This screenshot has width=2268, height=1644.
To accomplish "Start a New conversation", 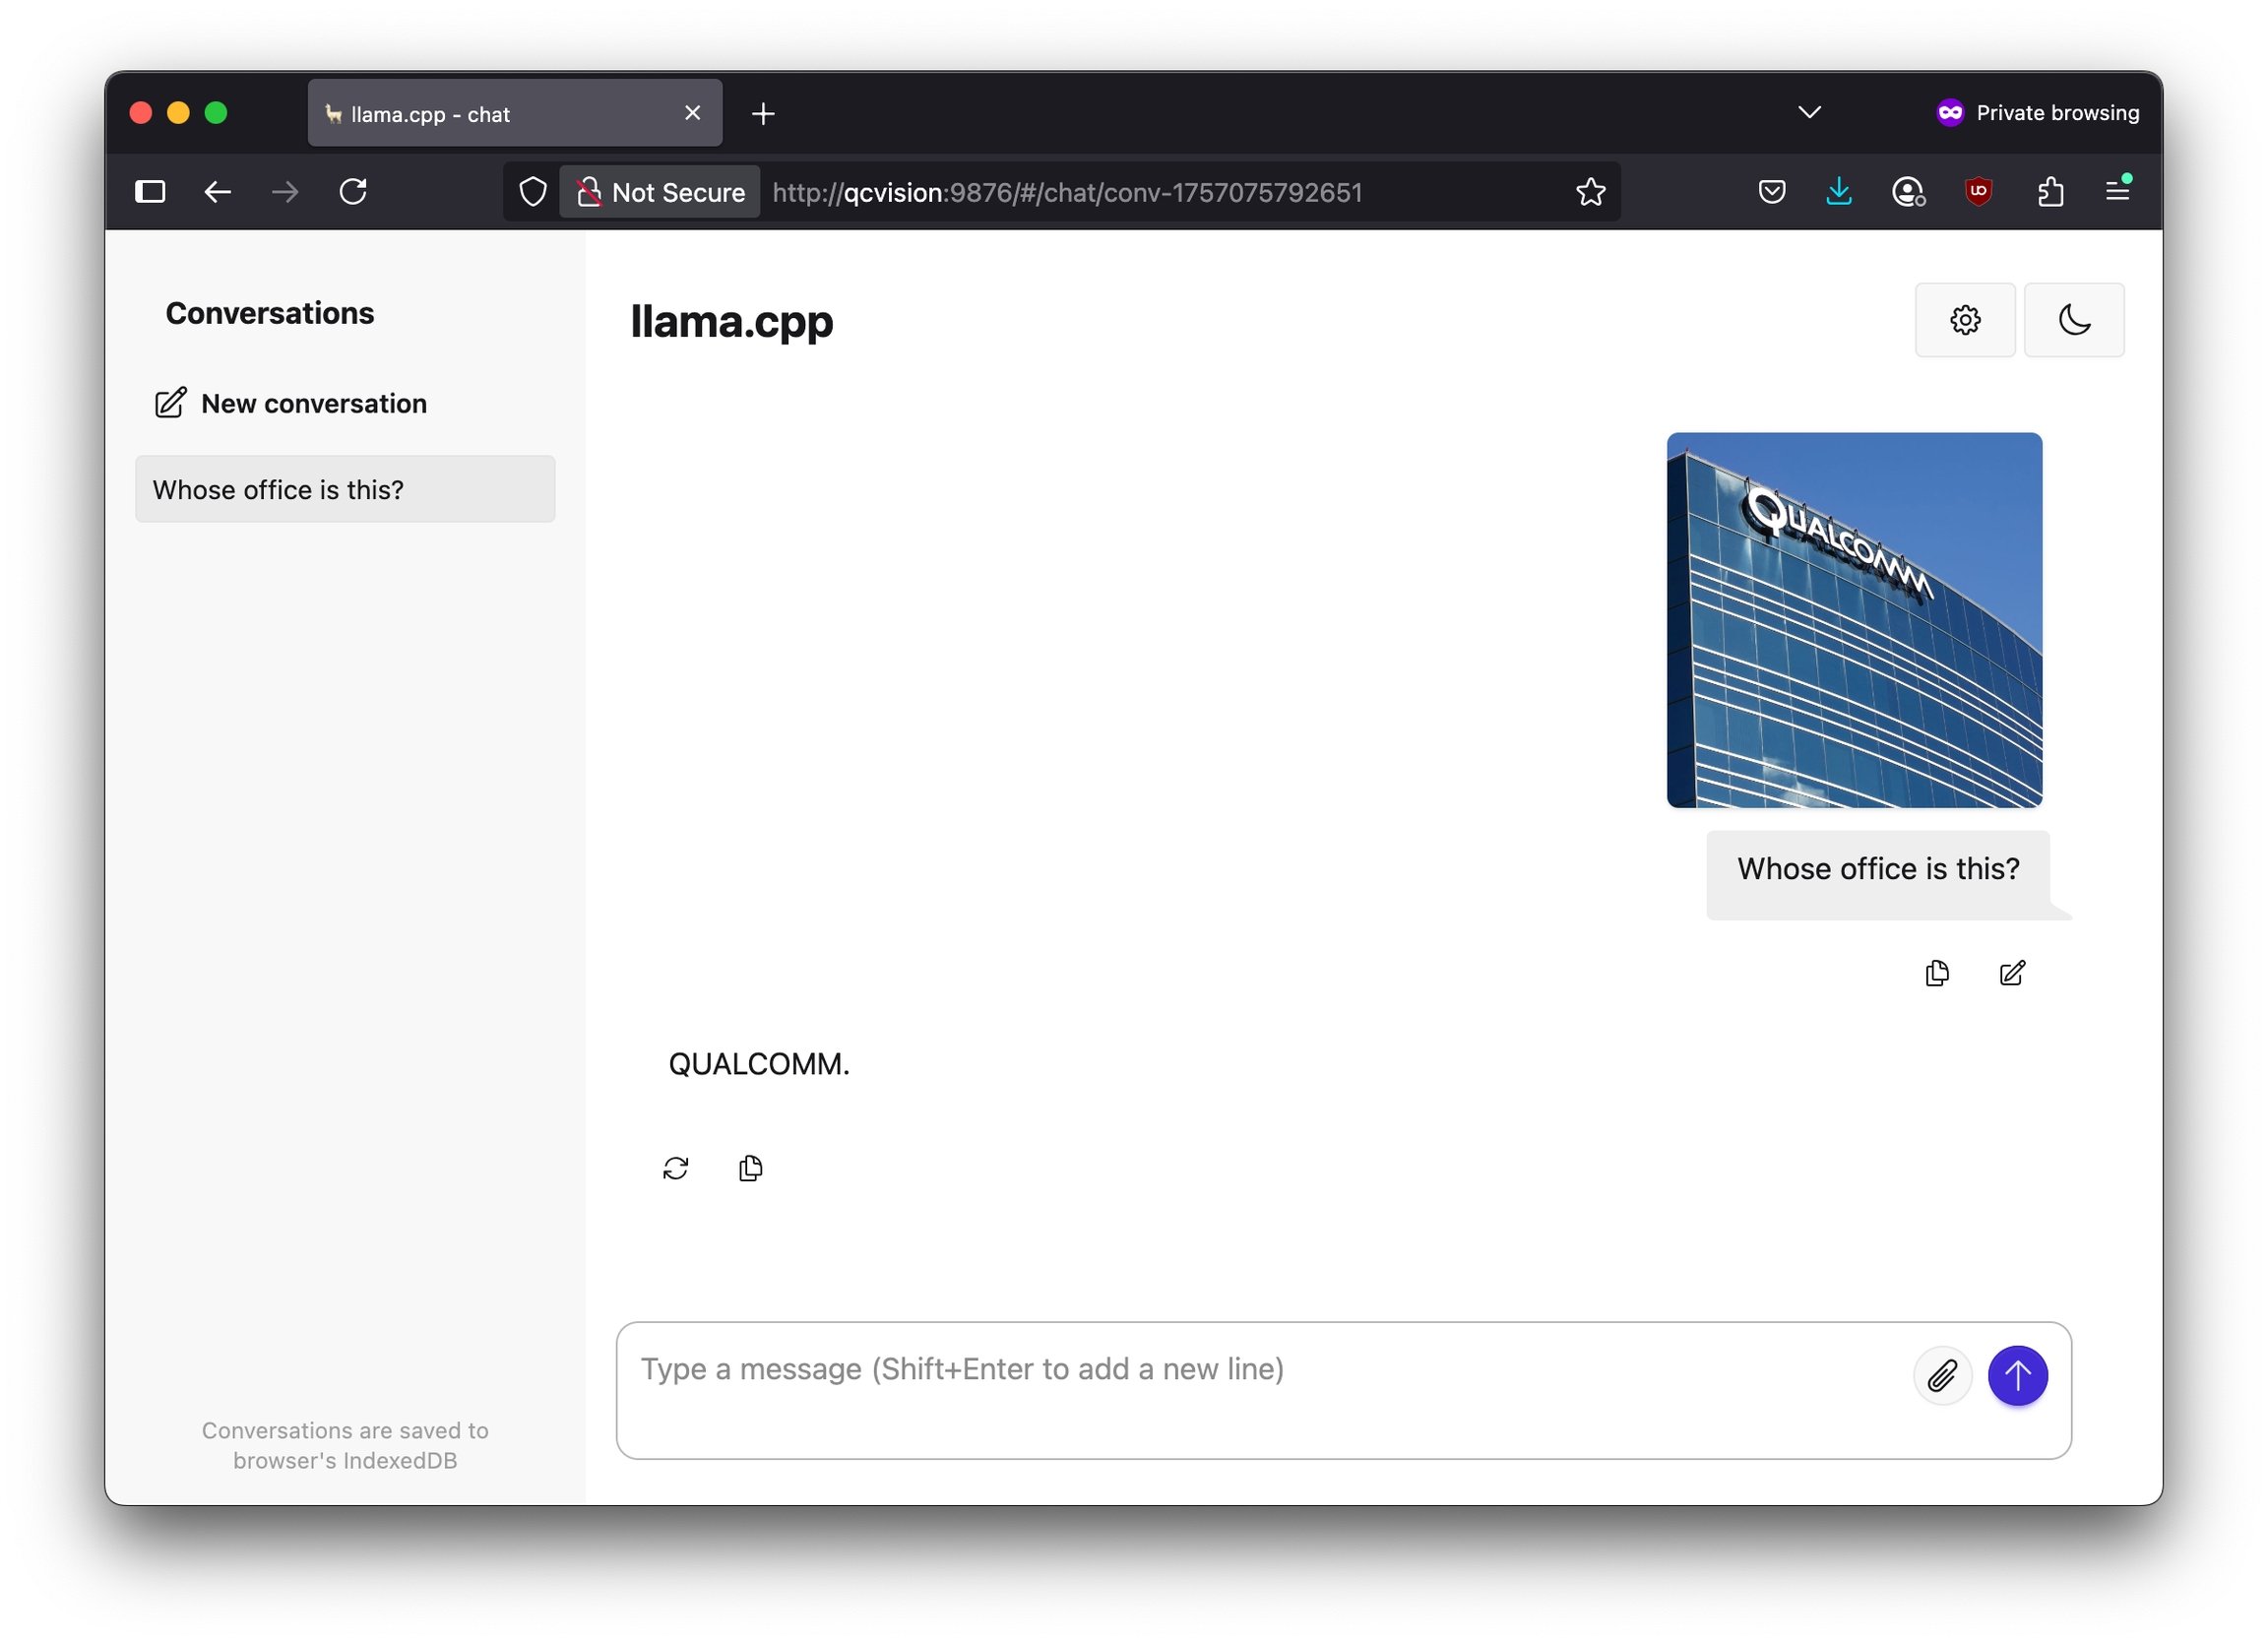I will (291, 403).
